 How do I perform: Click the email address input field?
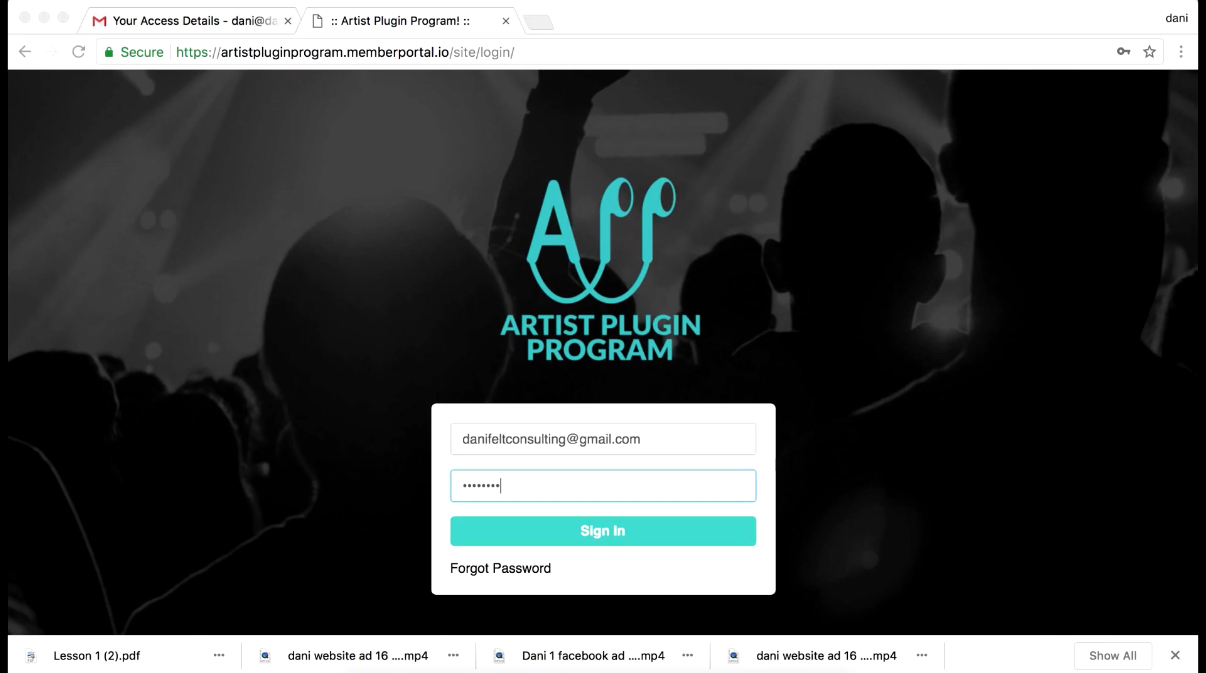point(603,439)
